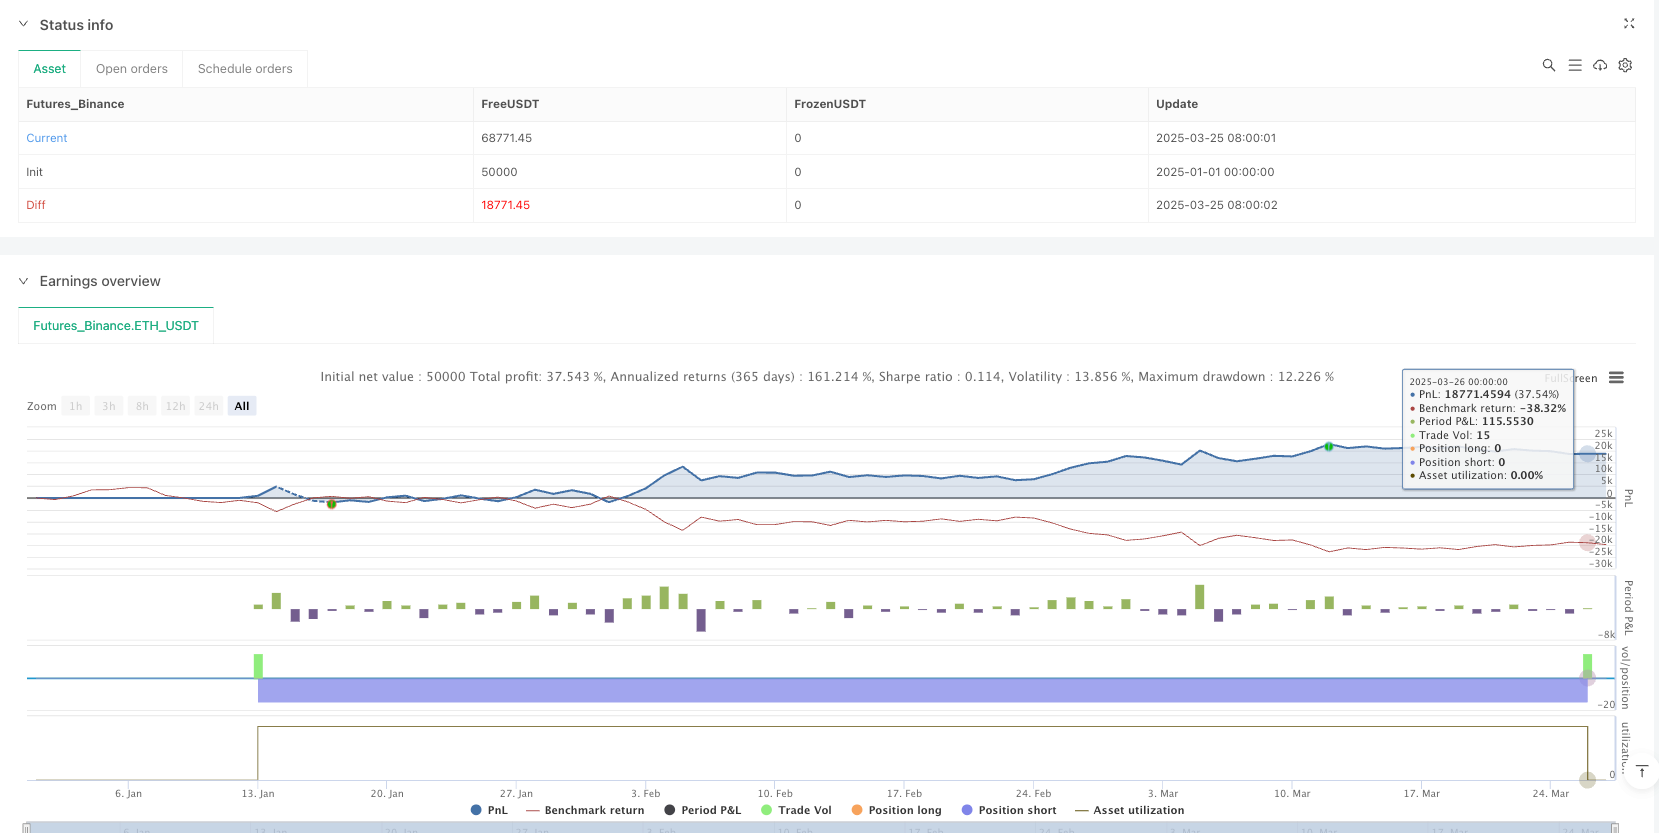
Task: Select the Futures_Binance.ETH_USDT chart tab
Action: pyautogui.click(x=116, y=326)
